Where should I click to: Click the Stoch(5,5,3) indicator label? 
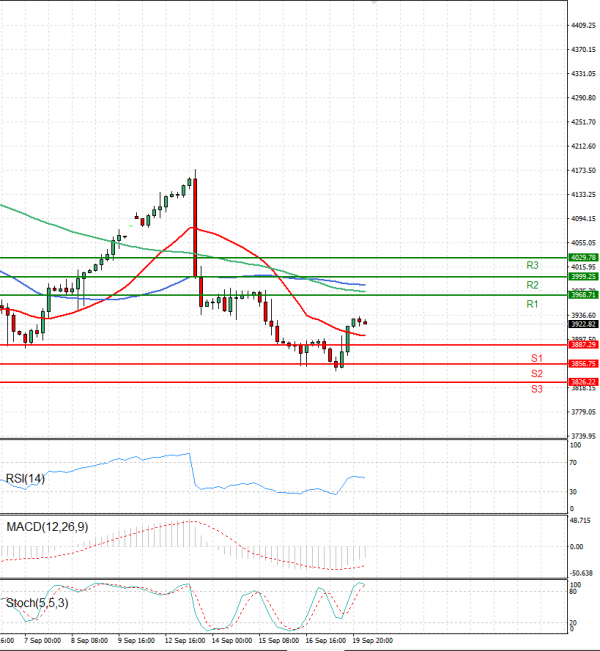pos(37,603)
